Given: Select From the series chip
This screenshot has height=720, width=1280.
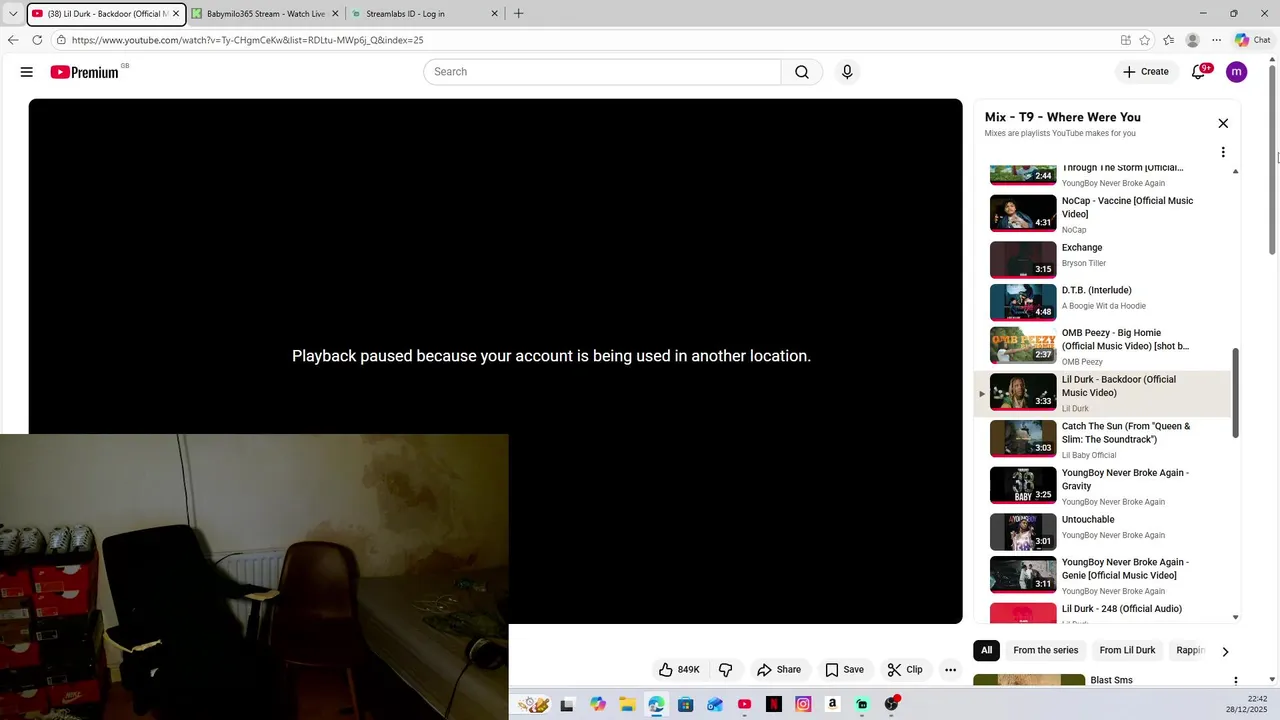Looking at the screenshot, I should (x=1045, y=650).
